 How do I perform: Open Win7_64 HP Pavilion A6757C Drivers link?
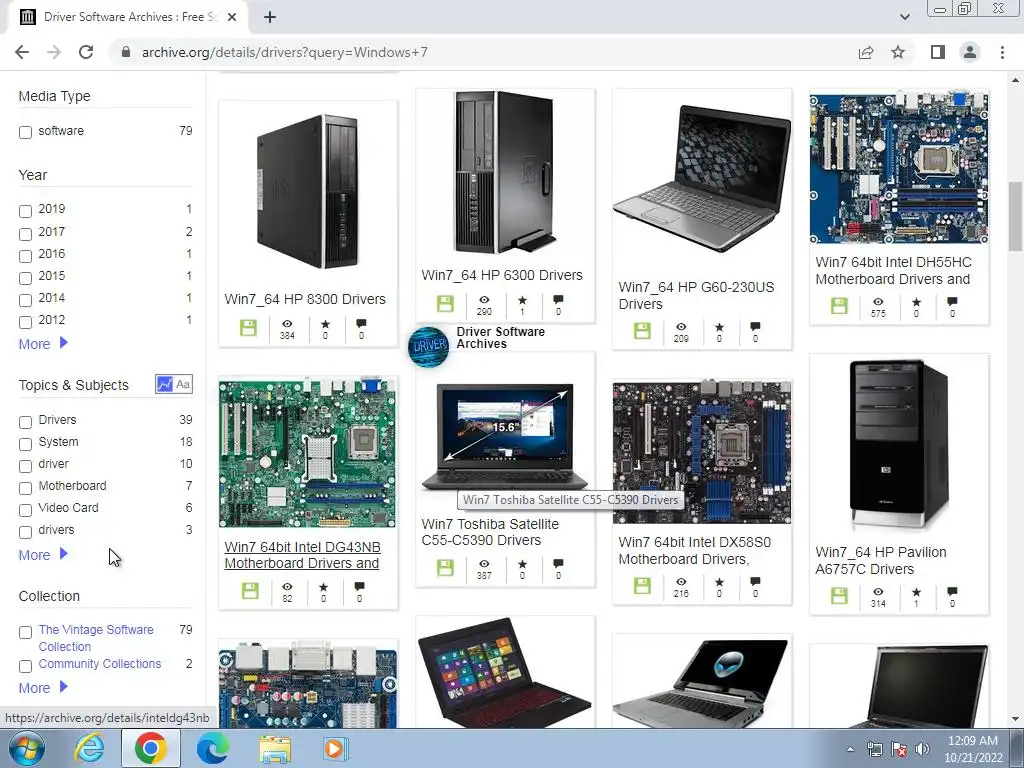[x=880, y=560]
